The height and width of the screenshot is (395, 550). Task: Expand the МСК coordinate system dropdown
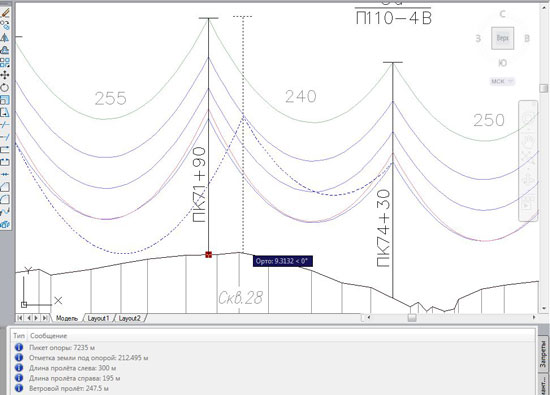502,81
